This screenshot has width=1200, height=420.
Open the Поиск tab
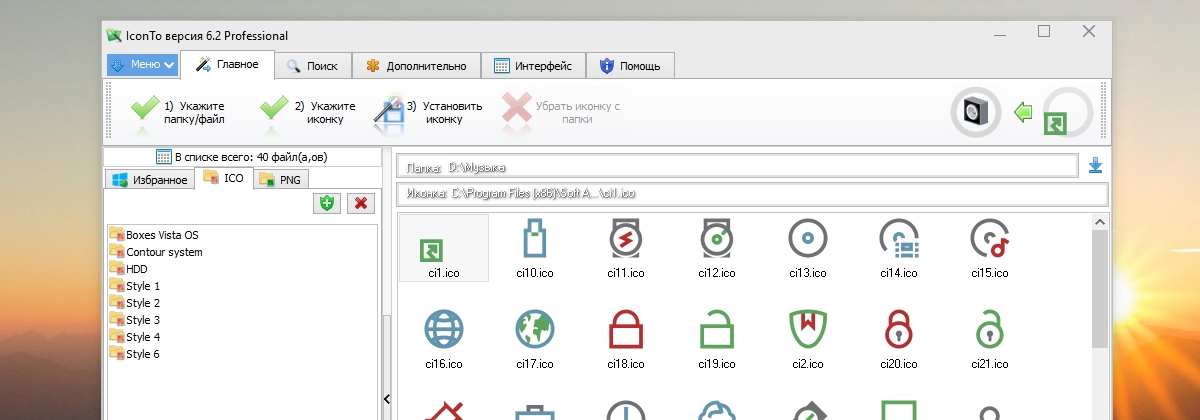(x=313, y=66)
